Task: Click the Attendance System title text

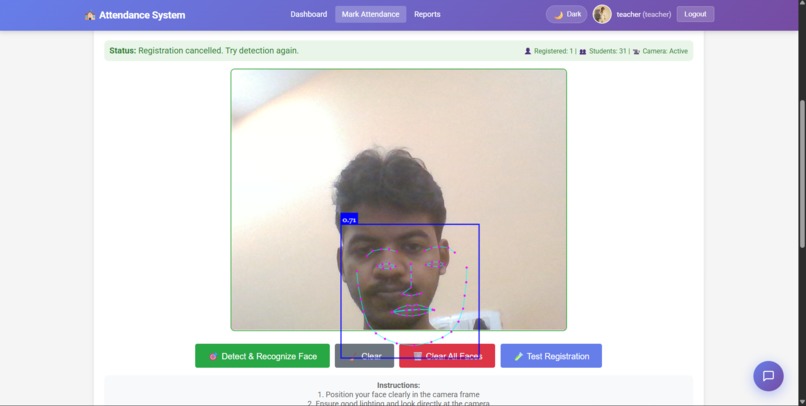Action: coord(142,15)
